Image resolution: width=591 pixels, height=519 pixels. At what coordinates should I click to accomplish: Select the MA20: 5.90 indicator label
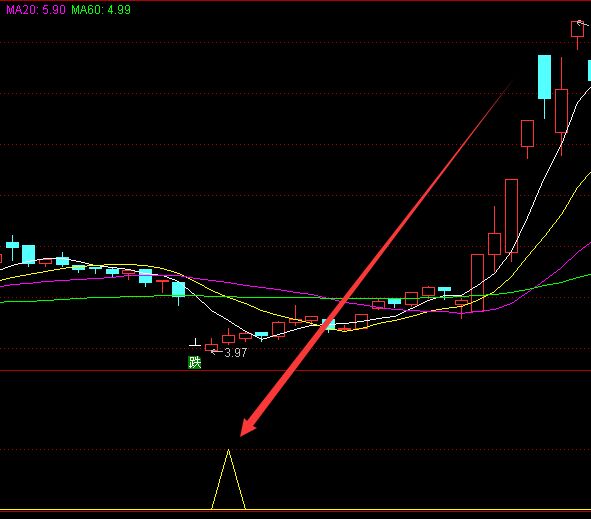click(x=36, y=10)
